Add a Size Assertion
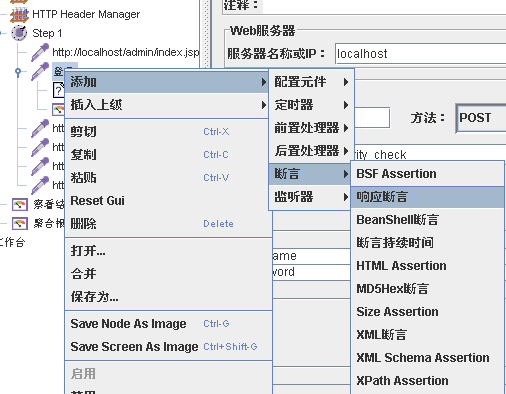The height and width of the screenshot is (394, 506). pyautogui.click(x=427, y=312)
